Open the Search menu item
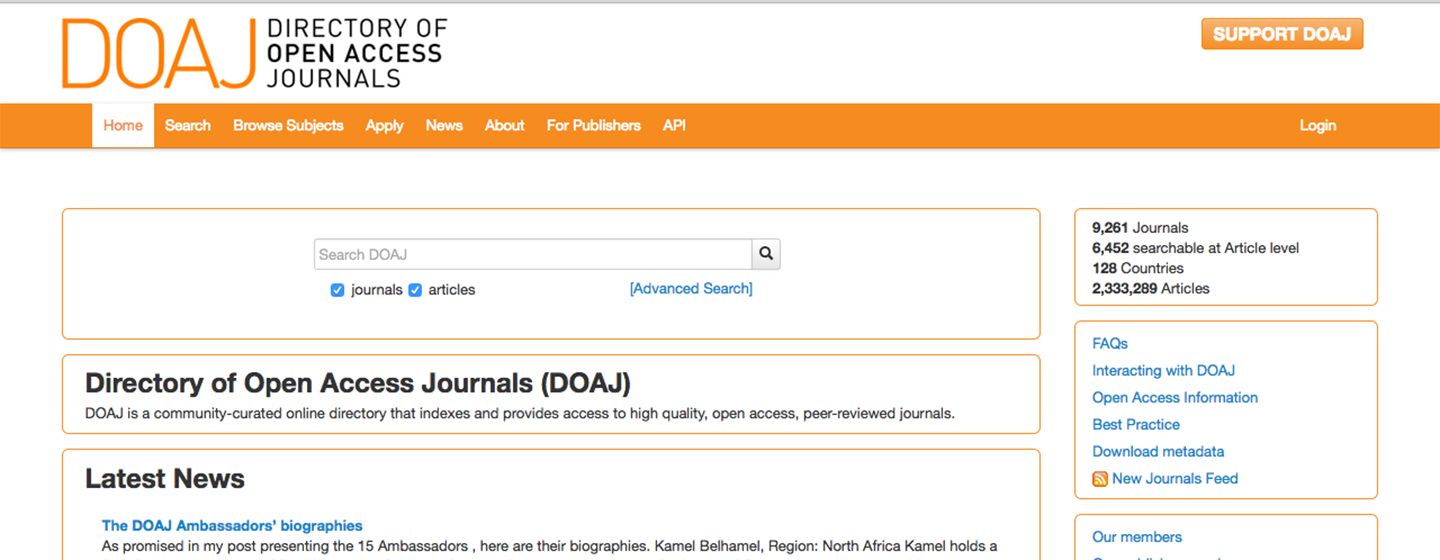 coord(188,125)
